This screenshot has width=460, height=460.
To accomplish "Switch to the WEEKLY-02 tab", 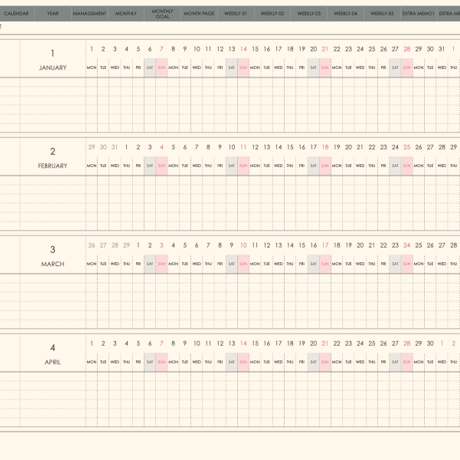I will [x=272, y=14].
